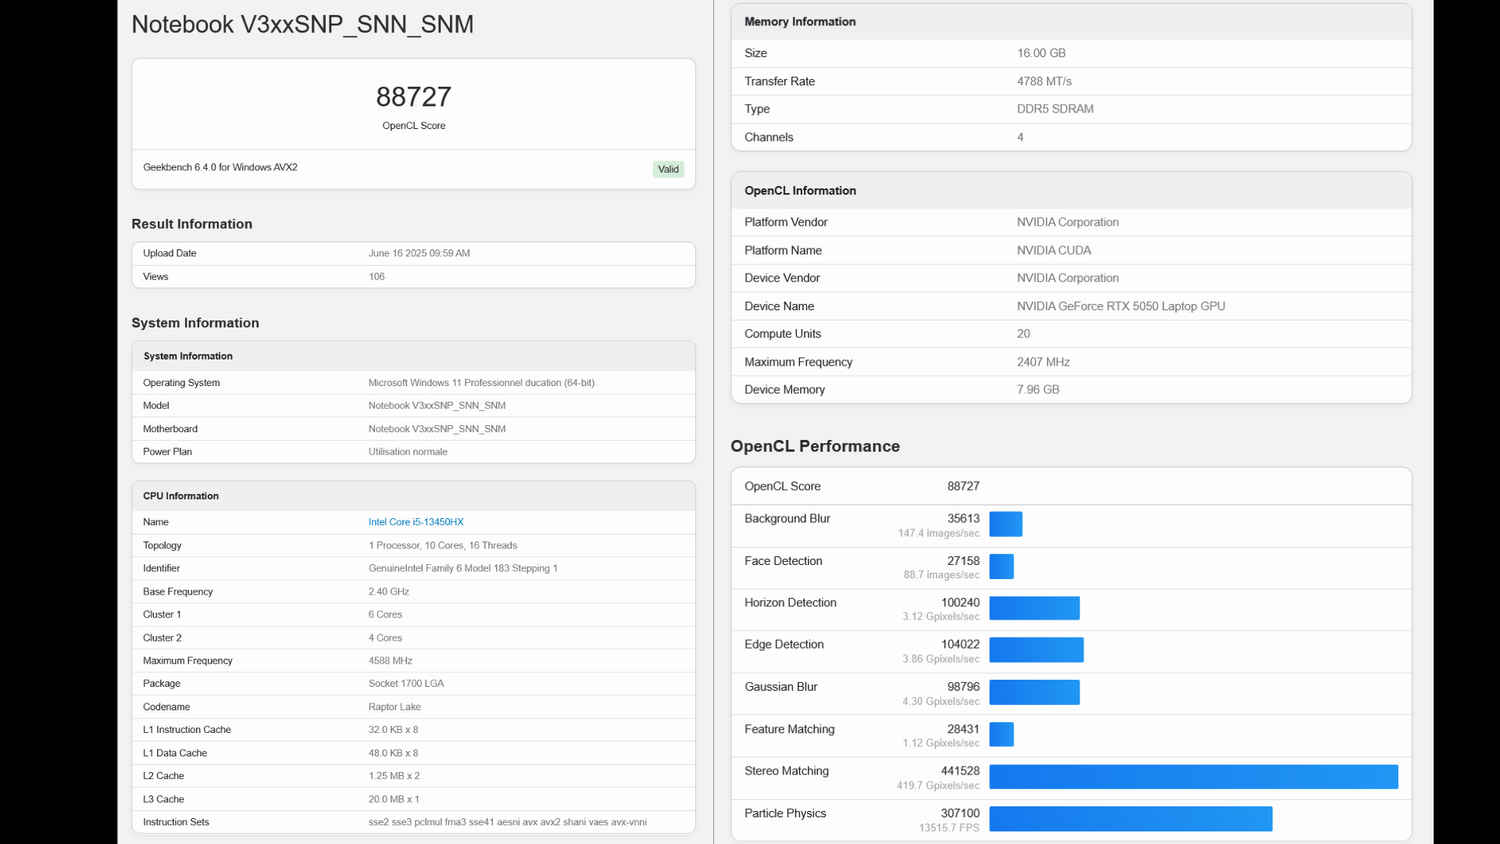
Task: Click the NVIDIA GeForce RTX 5050 device name
Action: tap(1120, 306)
